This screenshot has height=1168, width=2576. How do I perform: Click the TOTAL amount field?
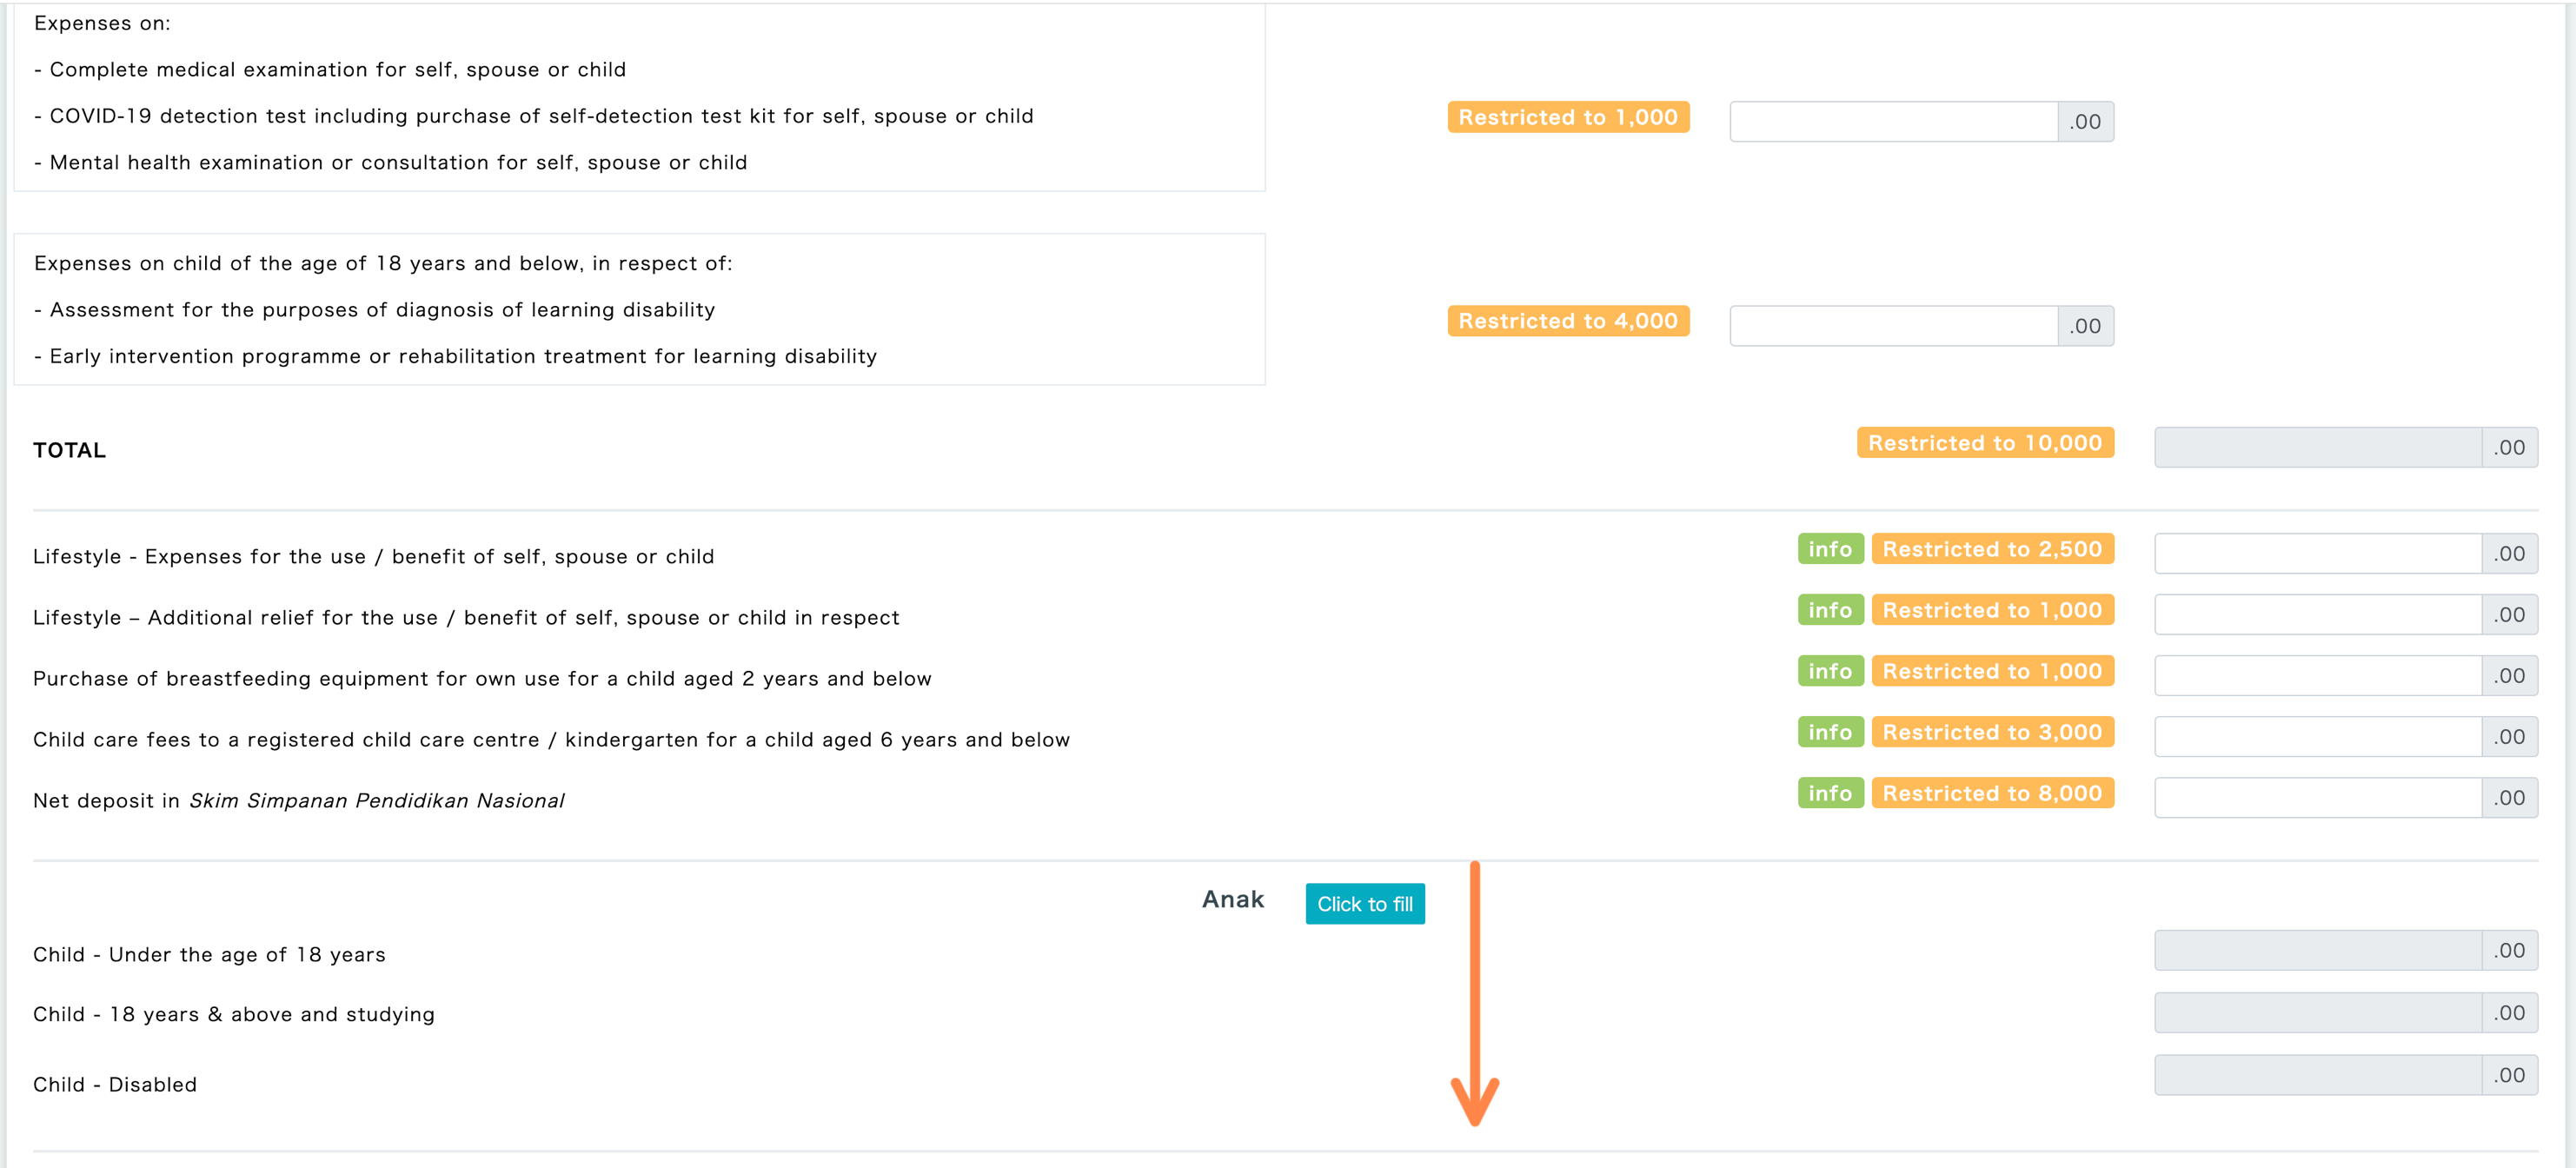pos(2317,447)
